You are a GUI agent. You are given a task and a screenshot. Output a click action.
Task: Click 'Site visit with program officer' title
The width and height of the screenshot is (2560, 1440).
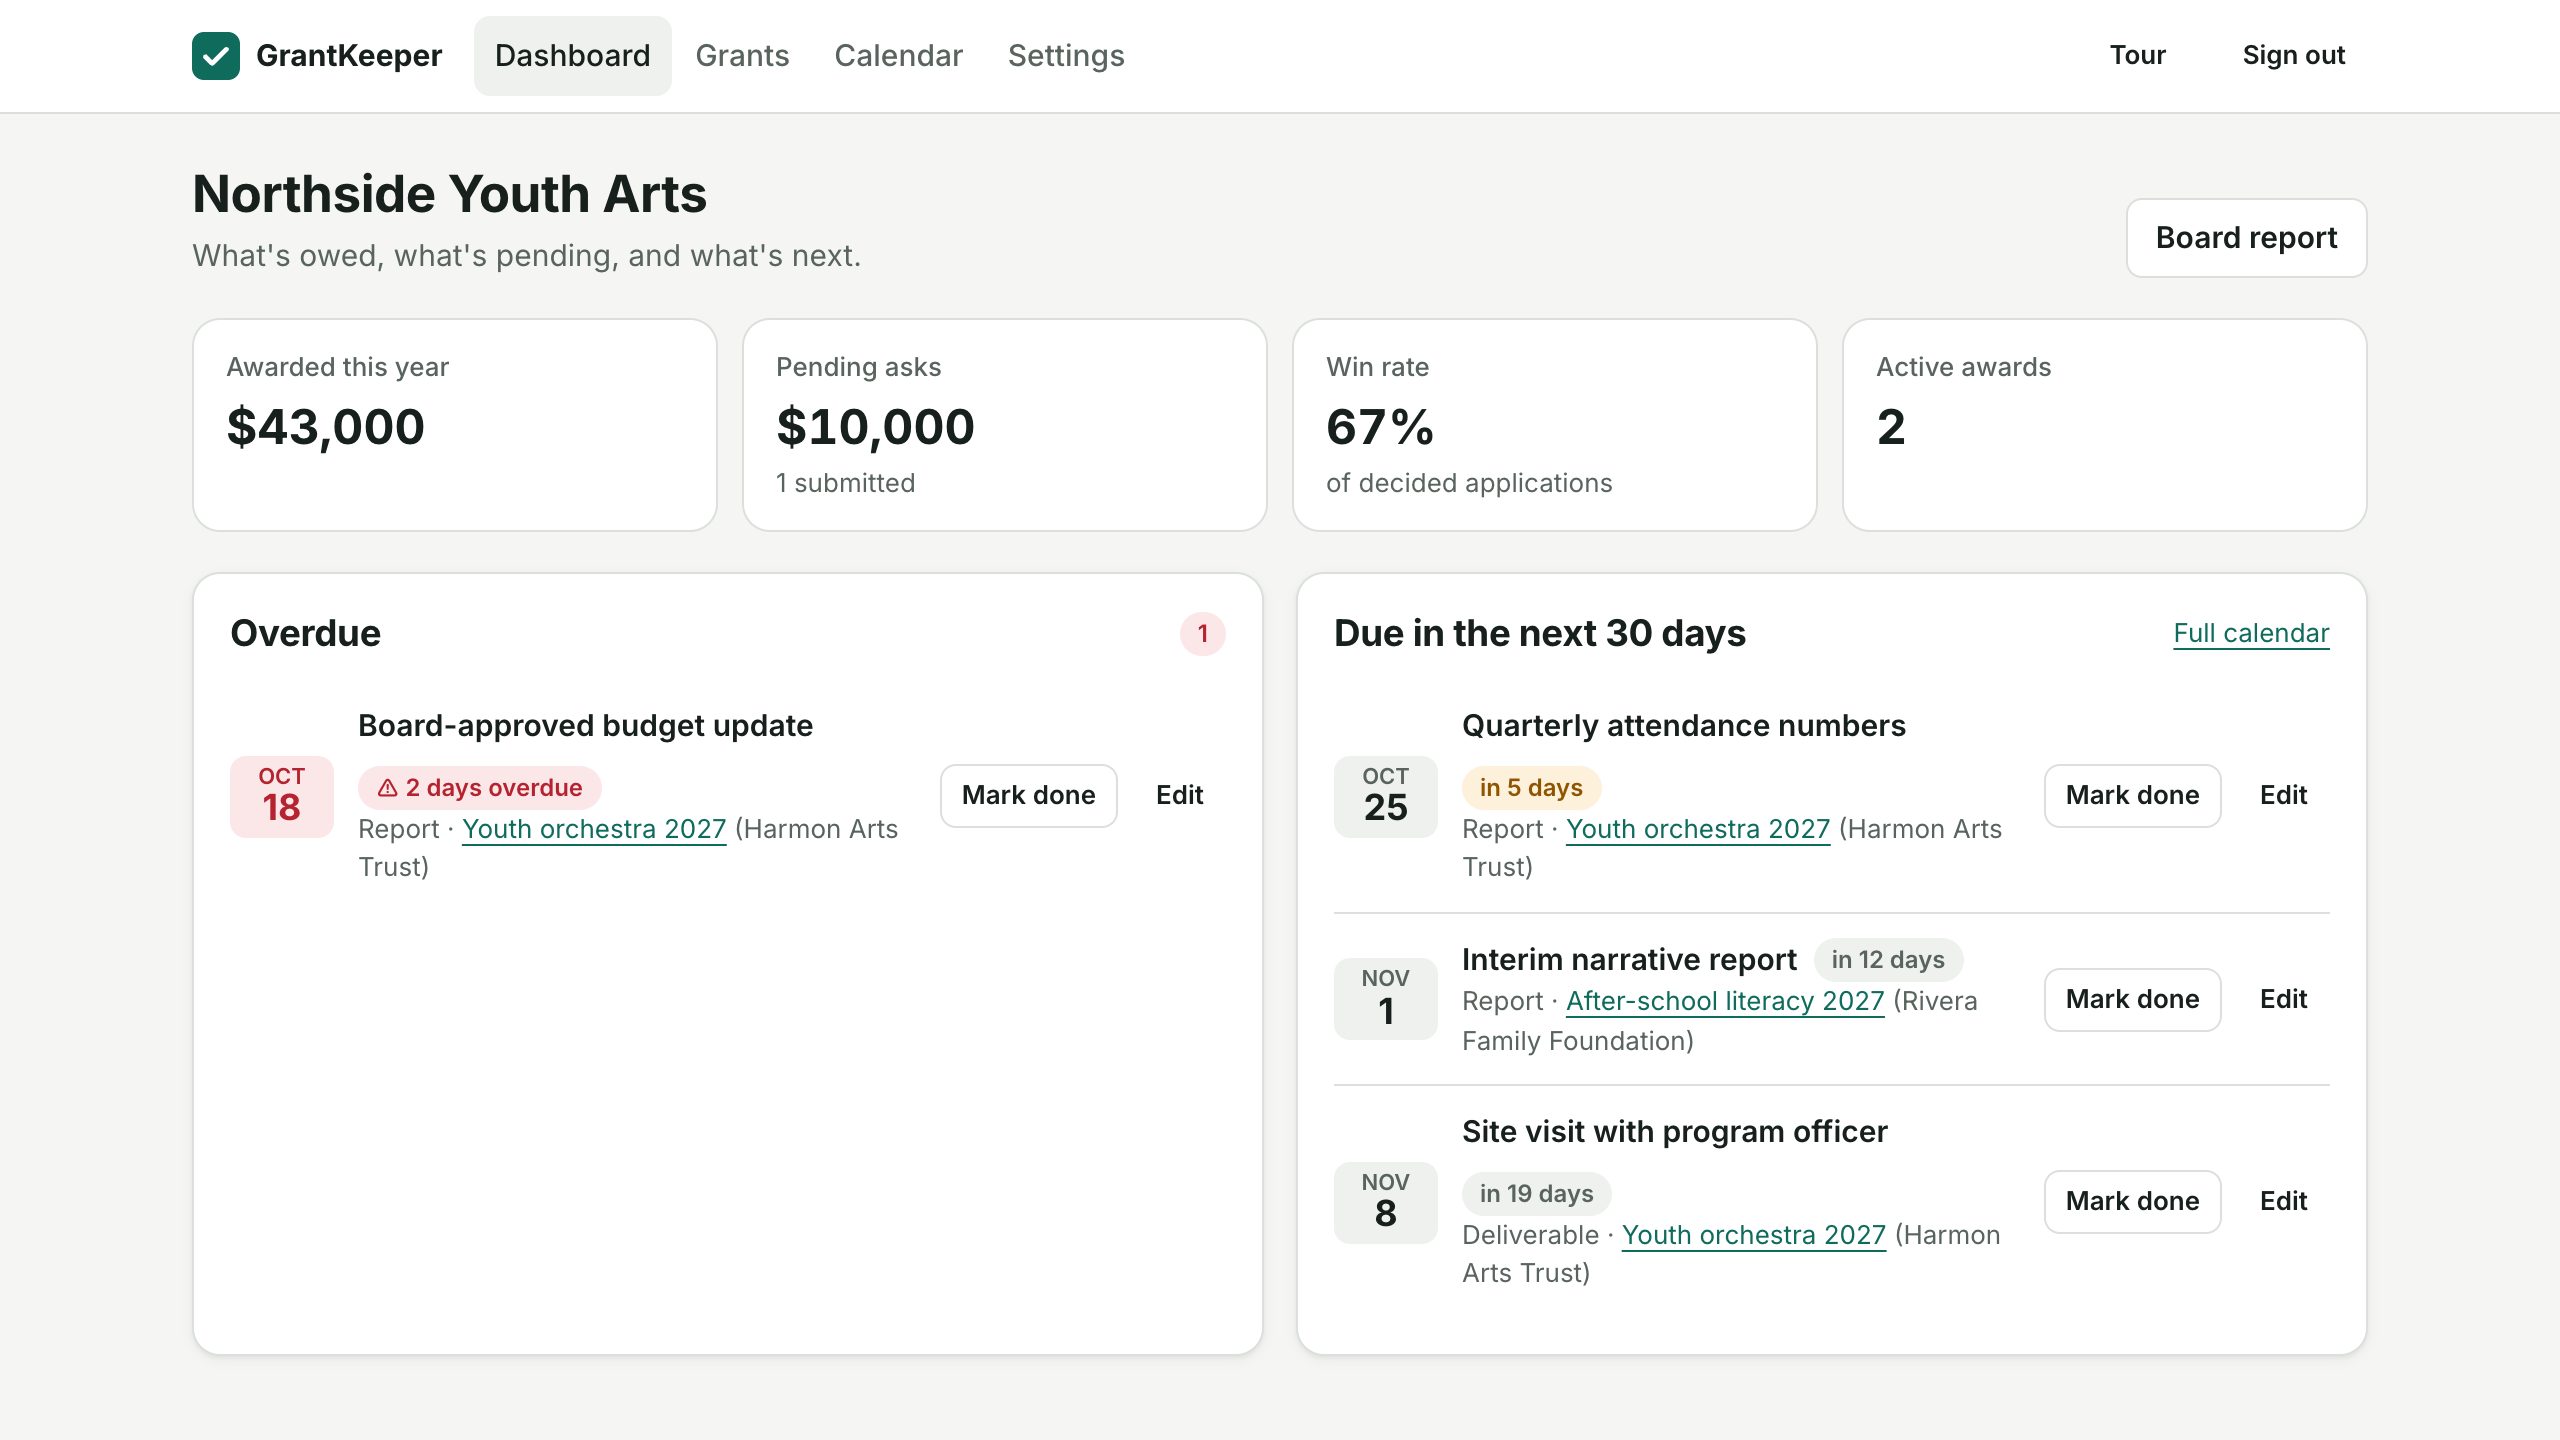[1675, 1132]
